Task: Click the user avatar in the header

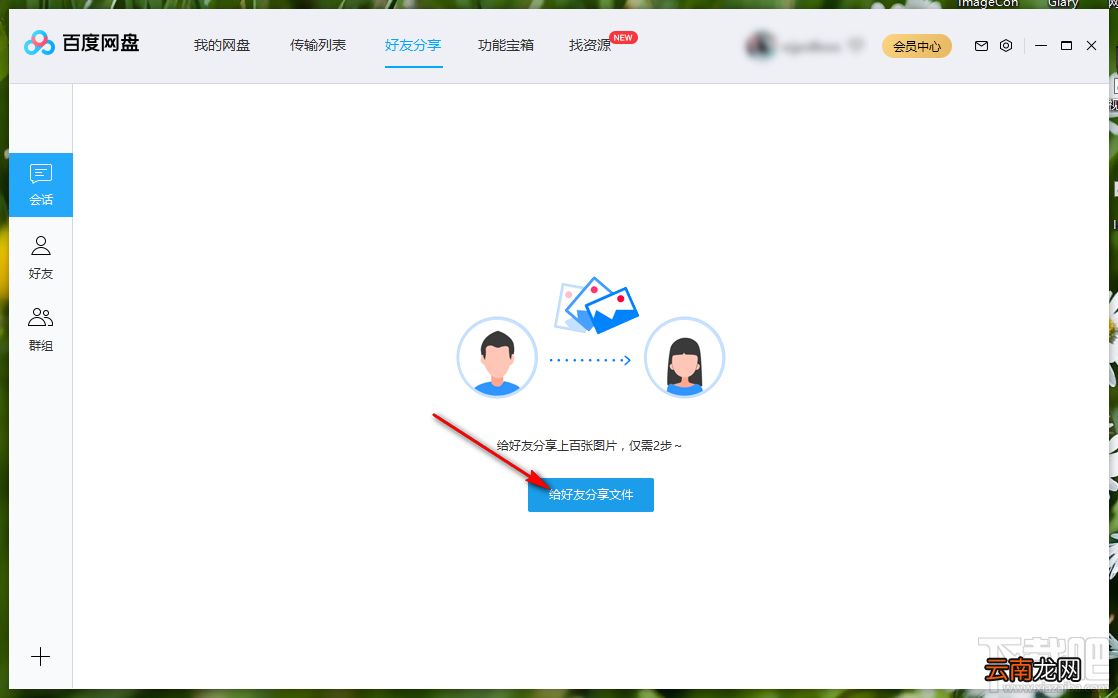Action: tap(760, 46)
